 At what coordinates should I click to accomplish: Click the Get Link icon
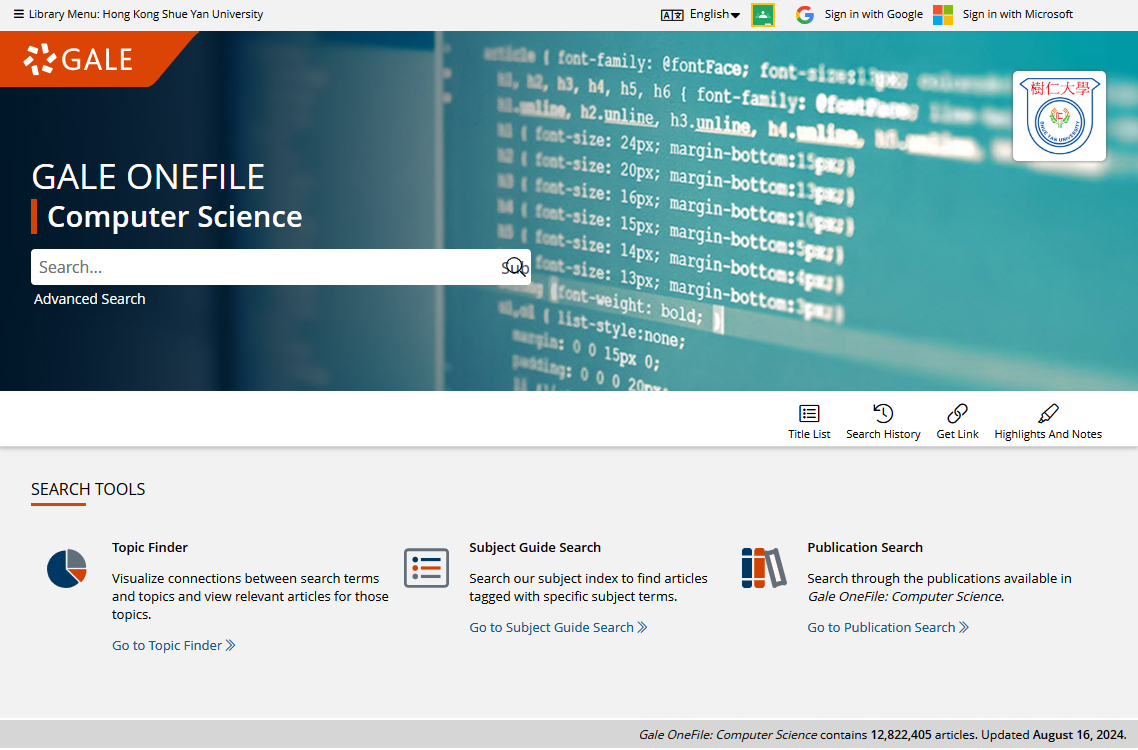957,414
